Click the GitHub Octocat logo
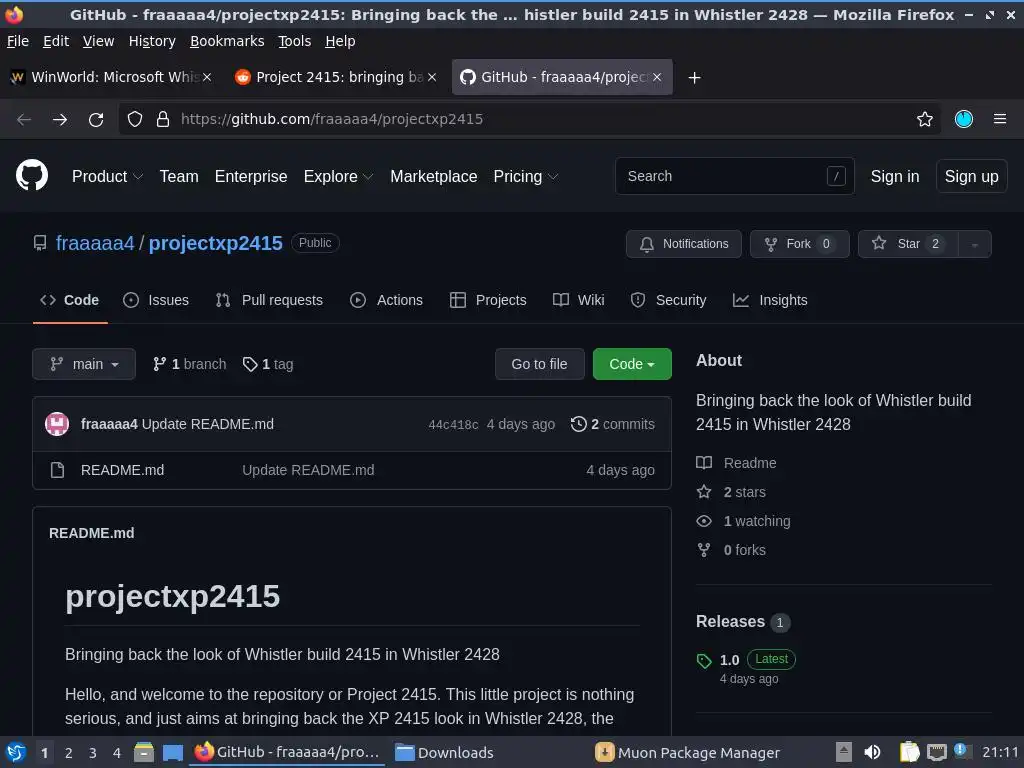 31,175
